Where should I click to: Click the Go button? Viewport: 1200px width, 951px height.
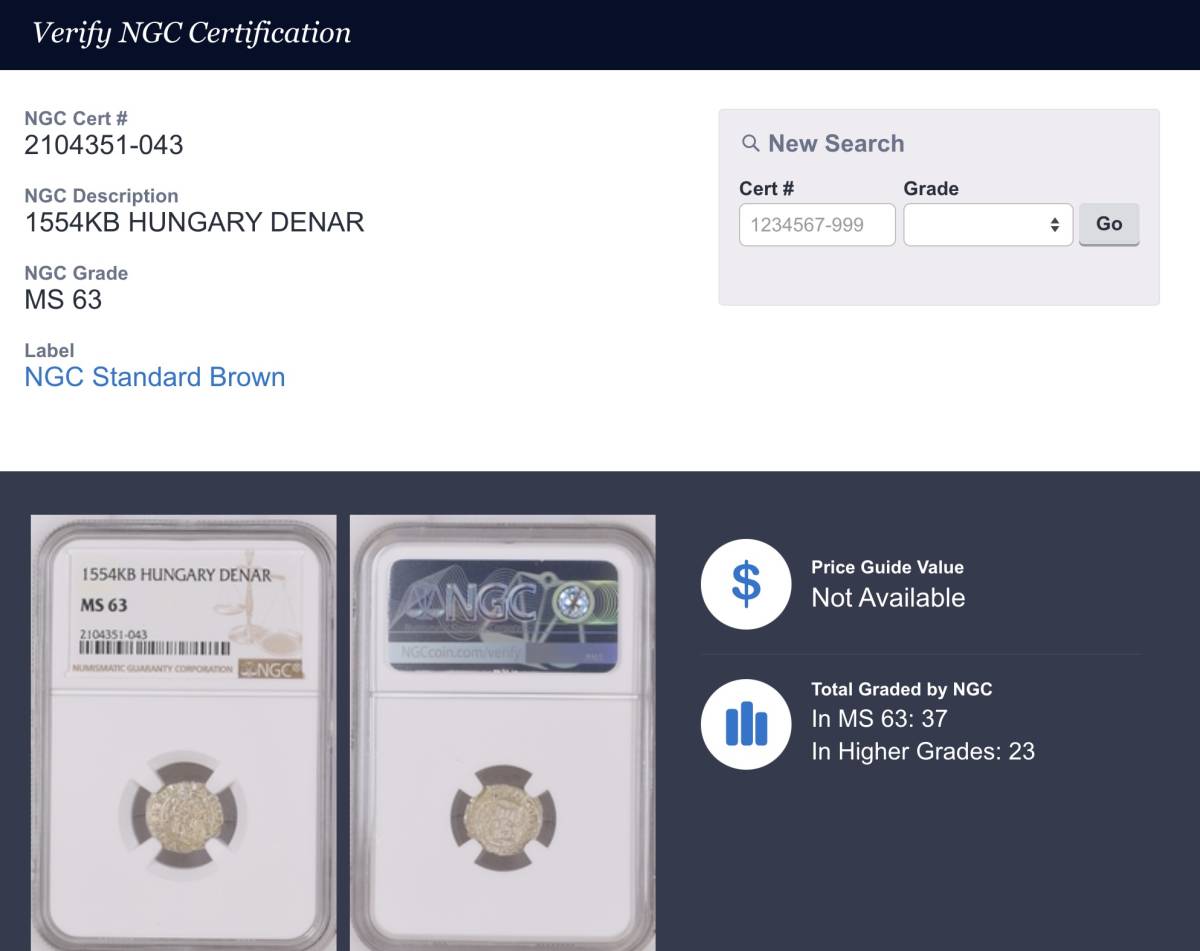point(1109,224)
